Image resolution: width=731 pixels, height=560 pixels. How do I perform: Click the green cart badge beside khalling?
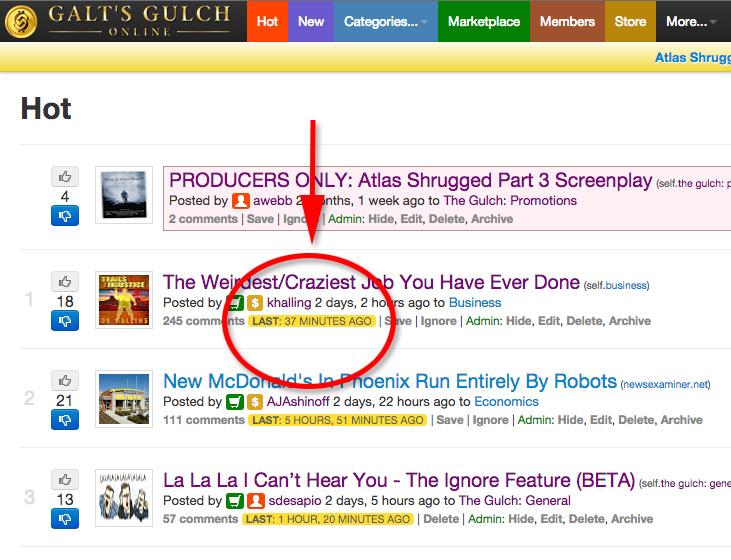point(235,303)
